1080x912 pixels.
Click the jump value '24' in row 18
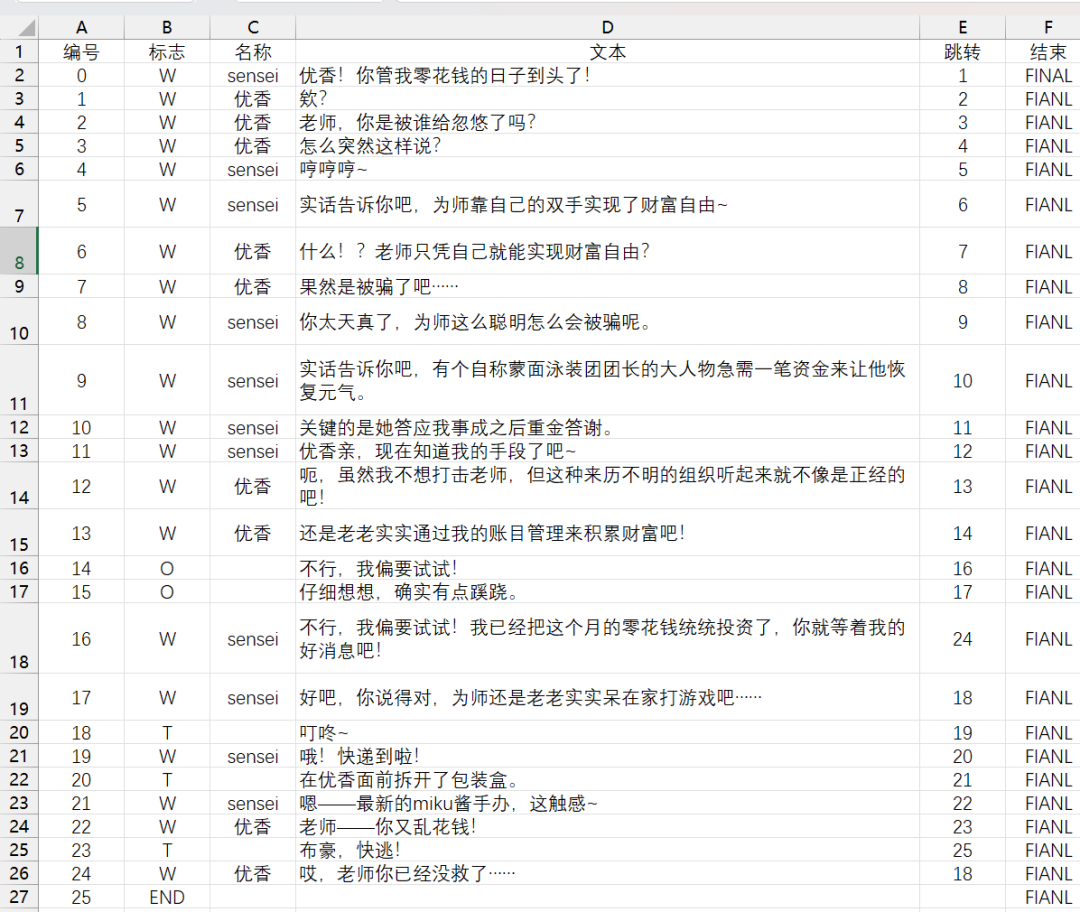(x=962, y=639)
